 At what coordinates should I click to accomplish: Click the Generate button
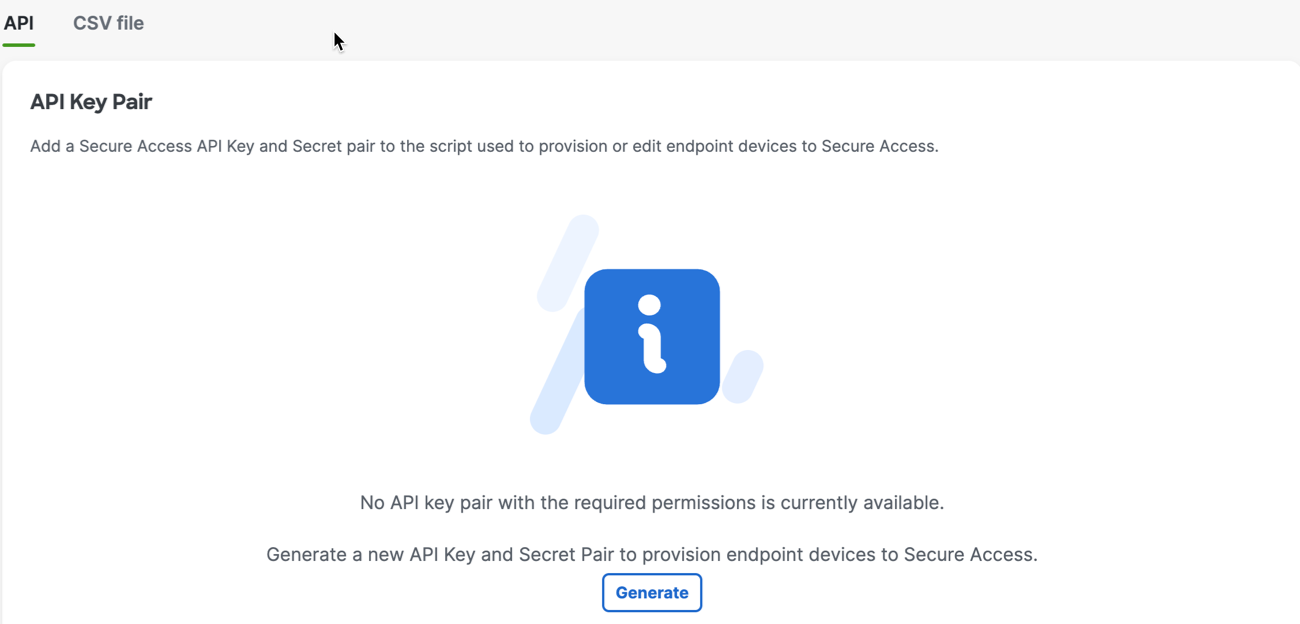tap(652, 593)
